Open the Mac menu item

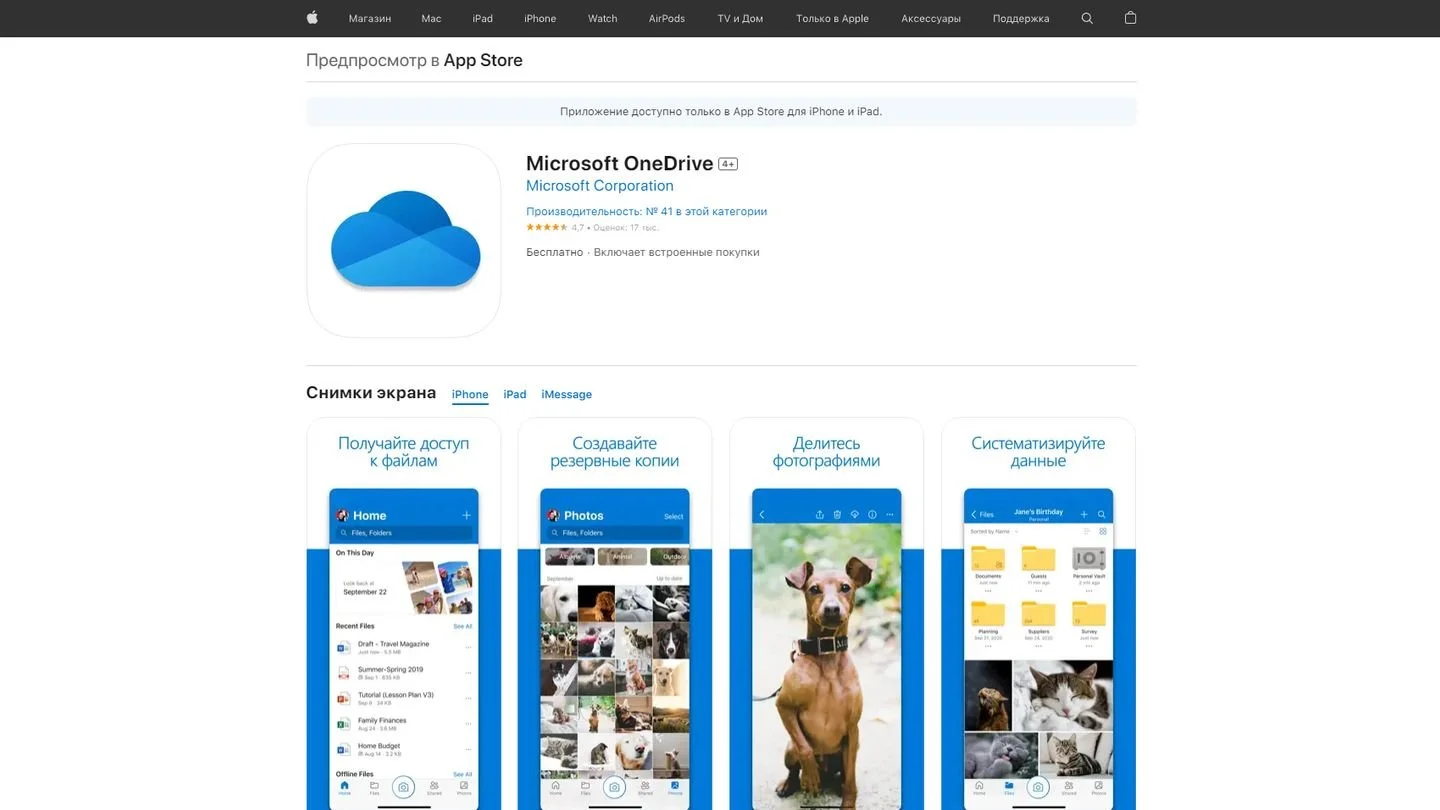tap(431, 18)
